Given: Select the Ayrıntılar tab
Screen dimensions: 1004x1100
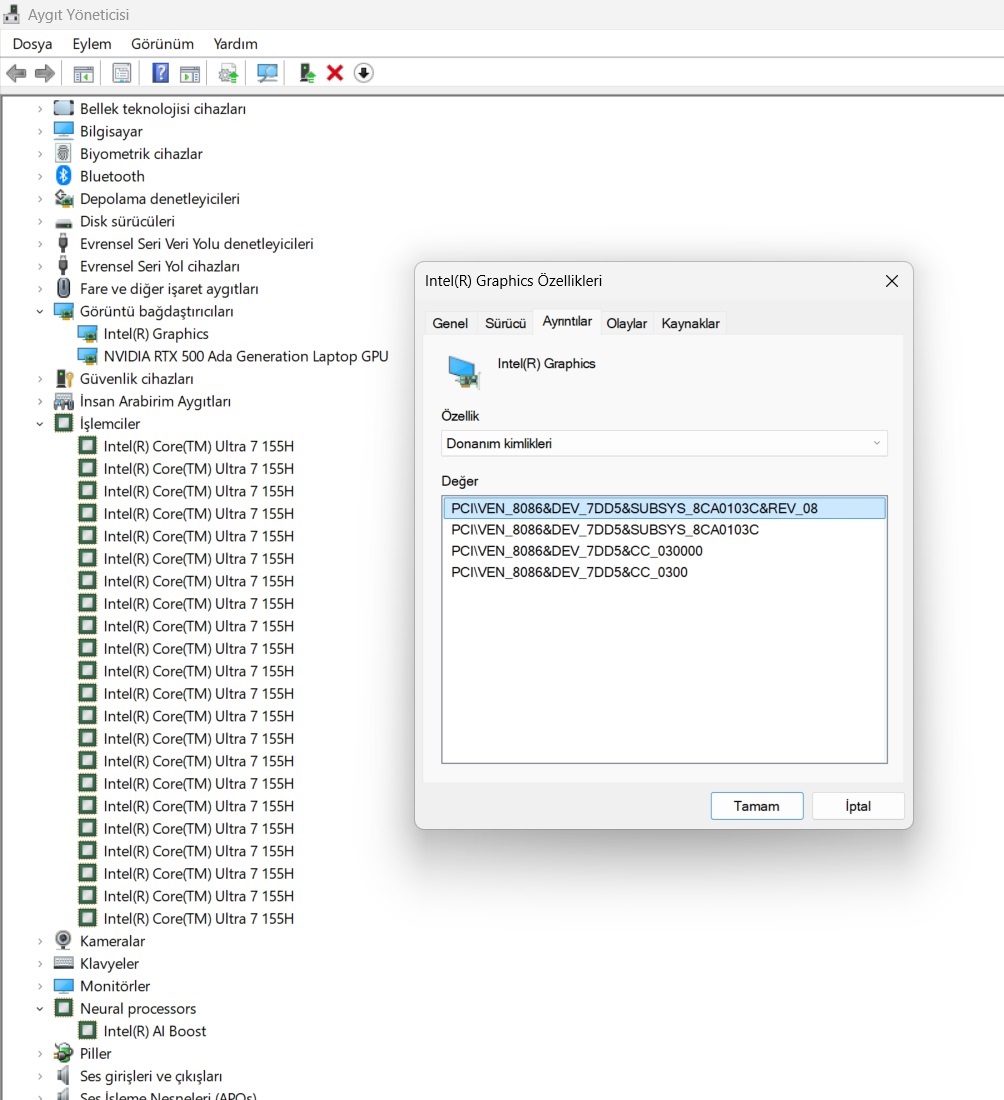Looking at the screenshot, I should 567,321.
